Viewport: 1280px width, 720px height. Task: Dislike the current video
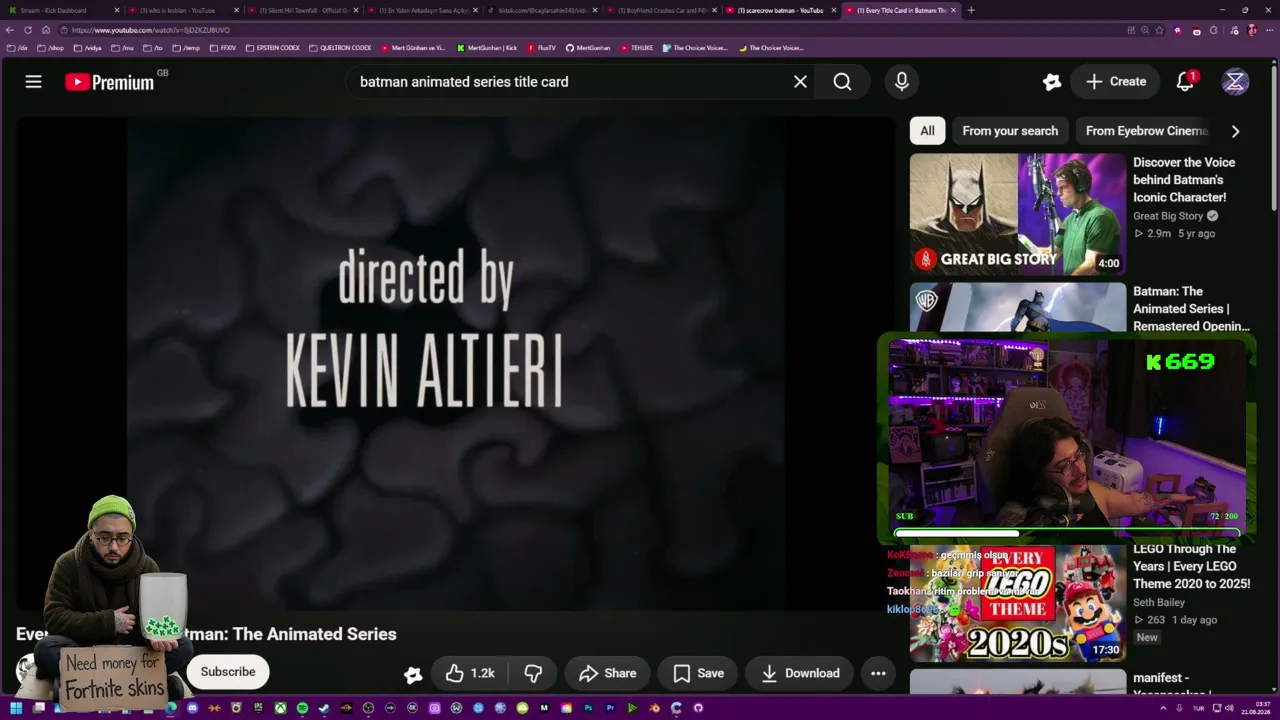point(533,673)
